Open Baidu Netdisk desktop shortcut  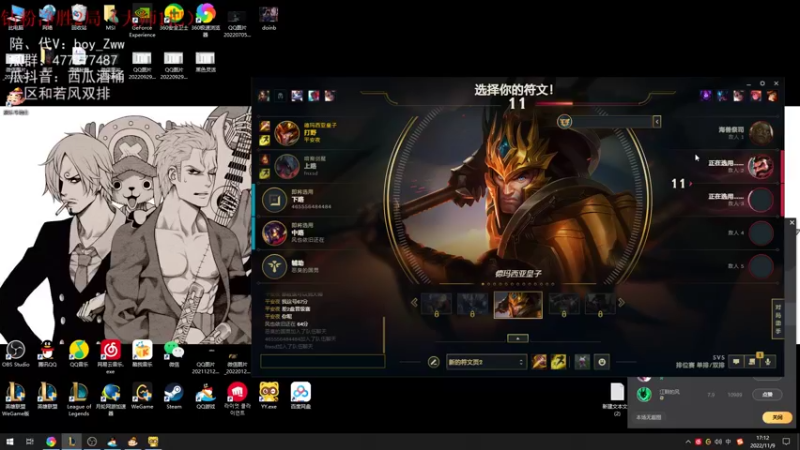301,396
